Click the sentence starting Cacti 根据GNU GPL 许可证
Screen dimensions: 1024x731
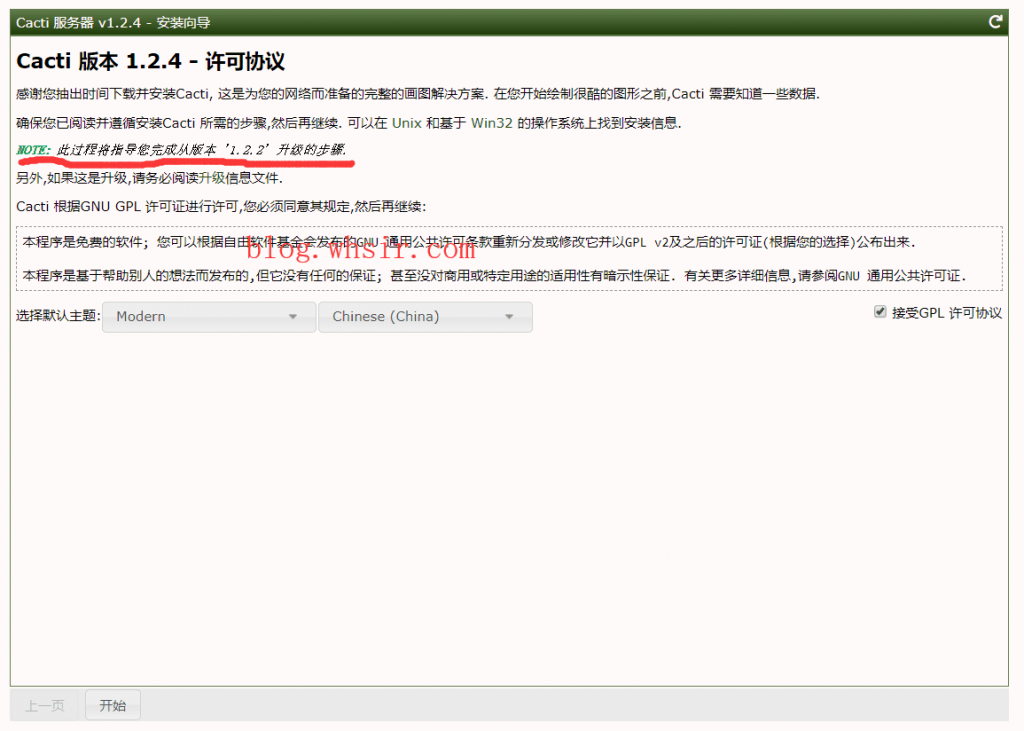coord(221,206)
